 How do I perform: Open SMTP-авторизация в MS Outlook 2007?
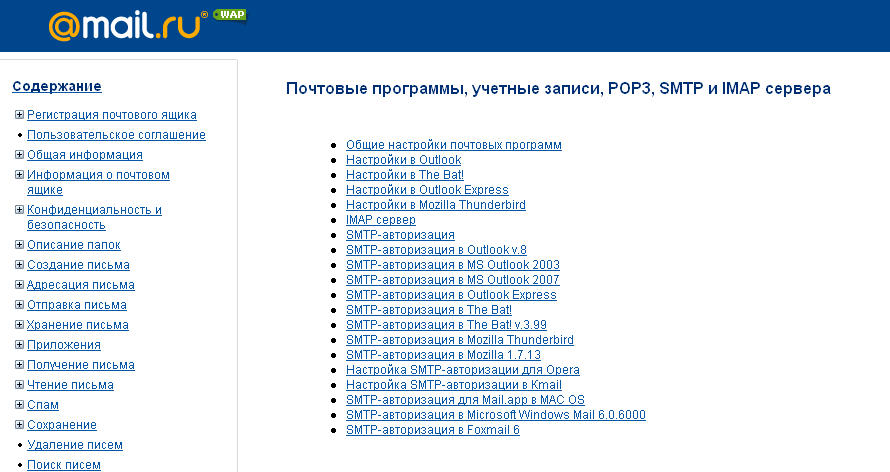(x=453, y=280)
